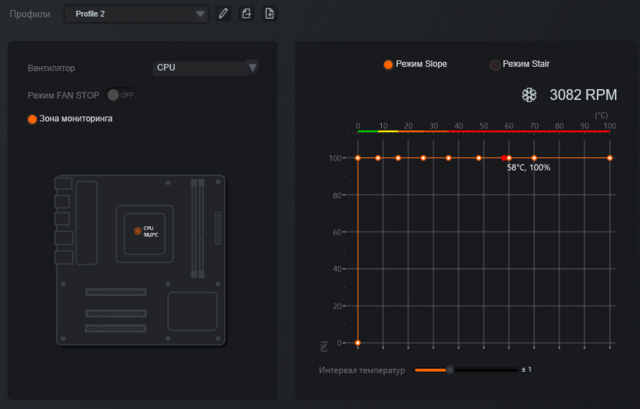
Task: Expand the Вентилятор CPU dropdown arrow
Action: pyautogui.click(x=252, y=68)
